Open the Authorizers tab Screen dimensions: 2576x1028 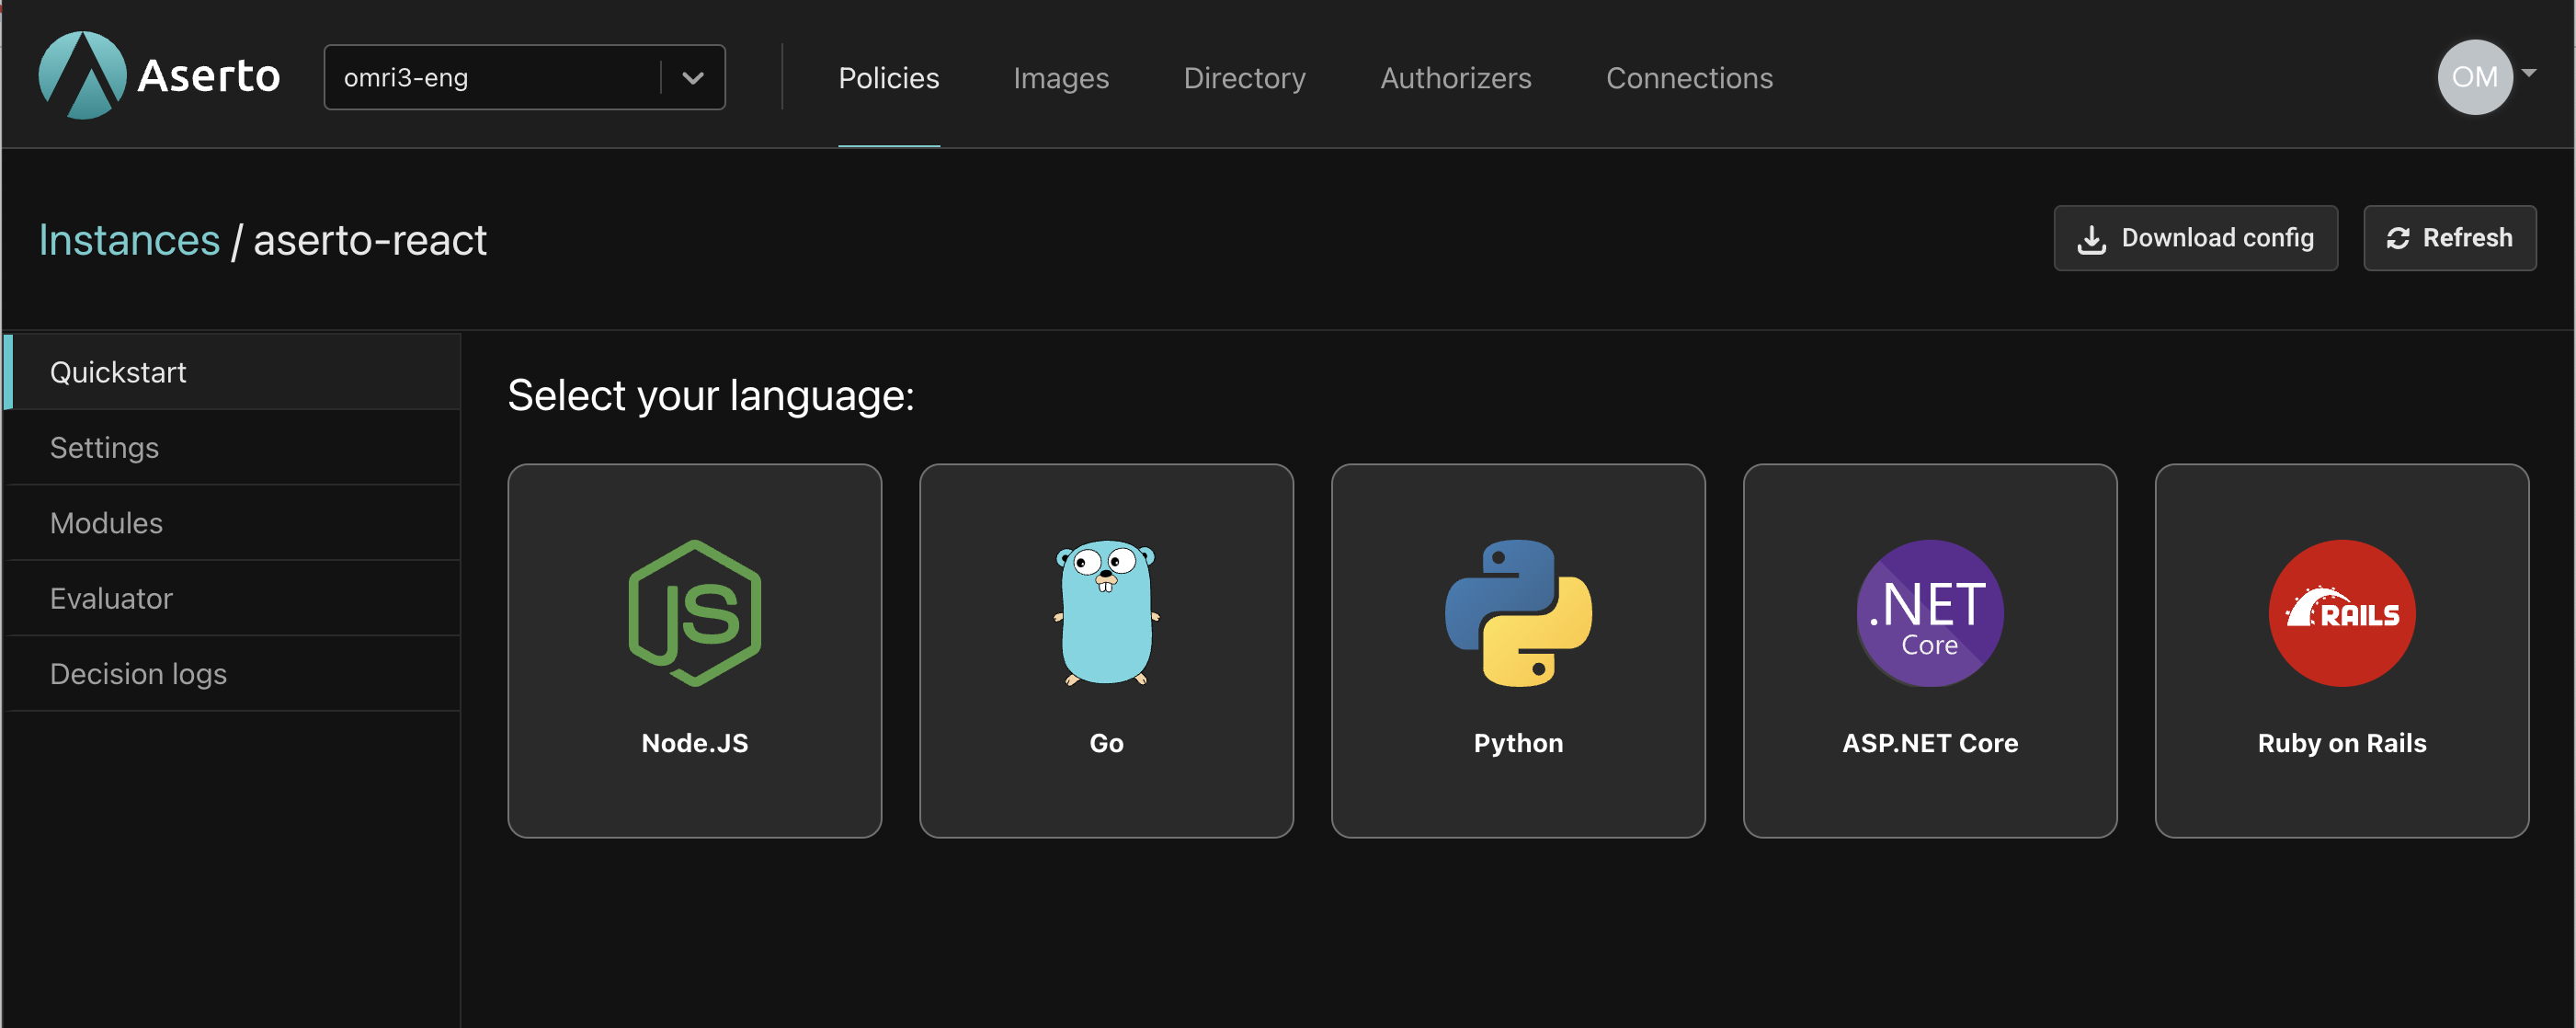coord(1455,78)
